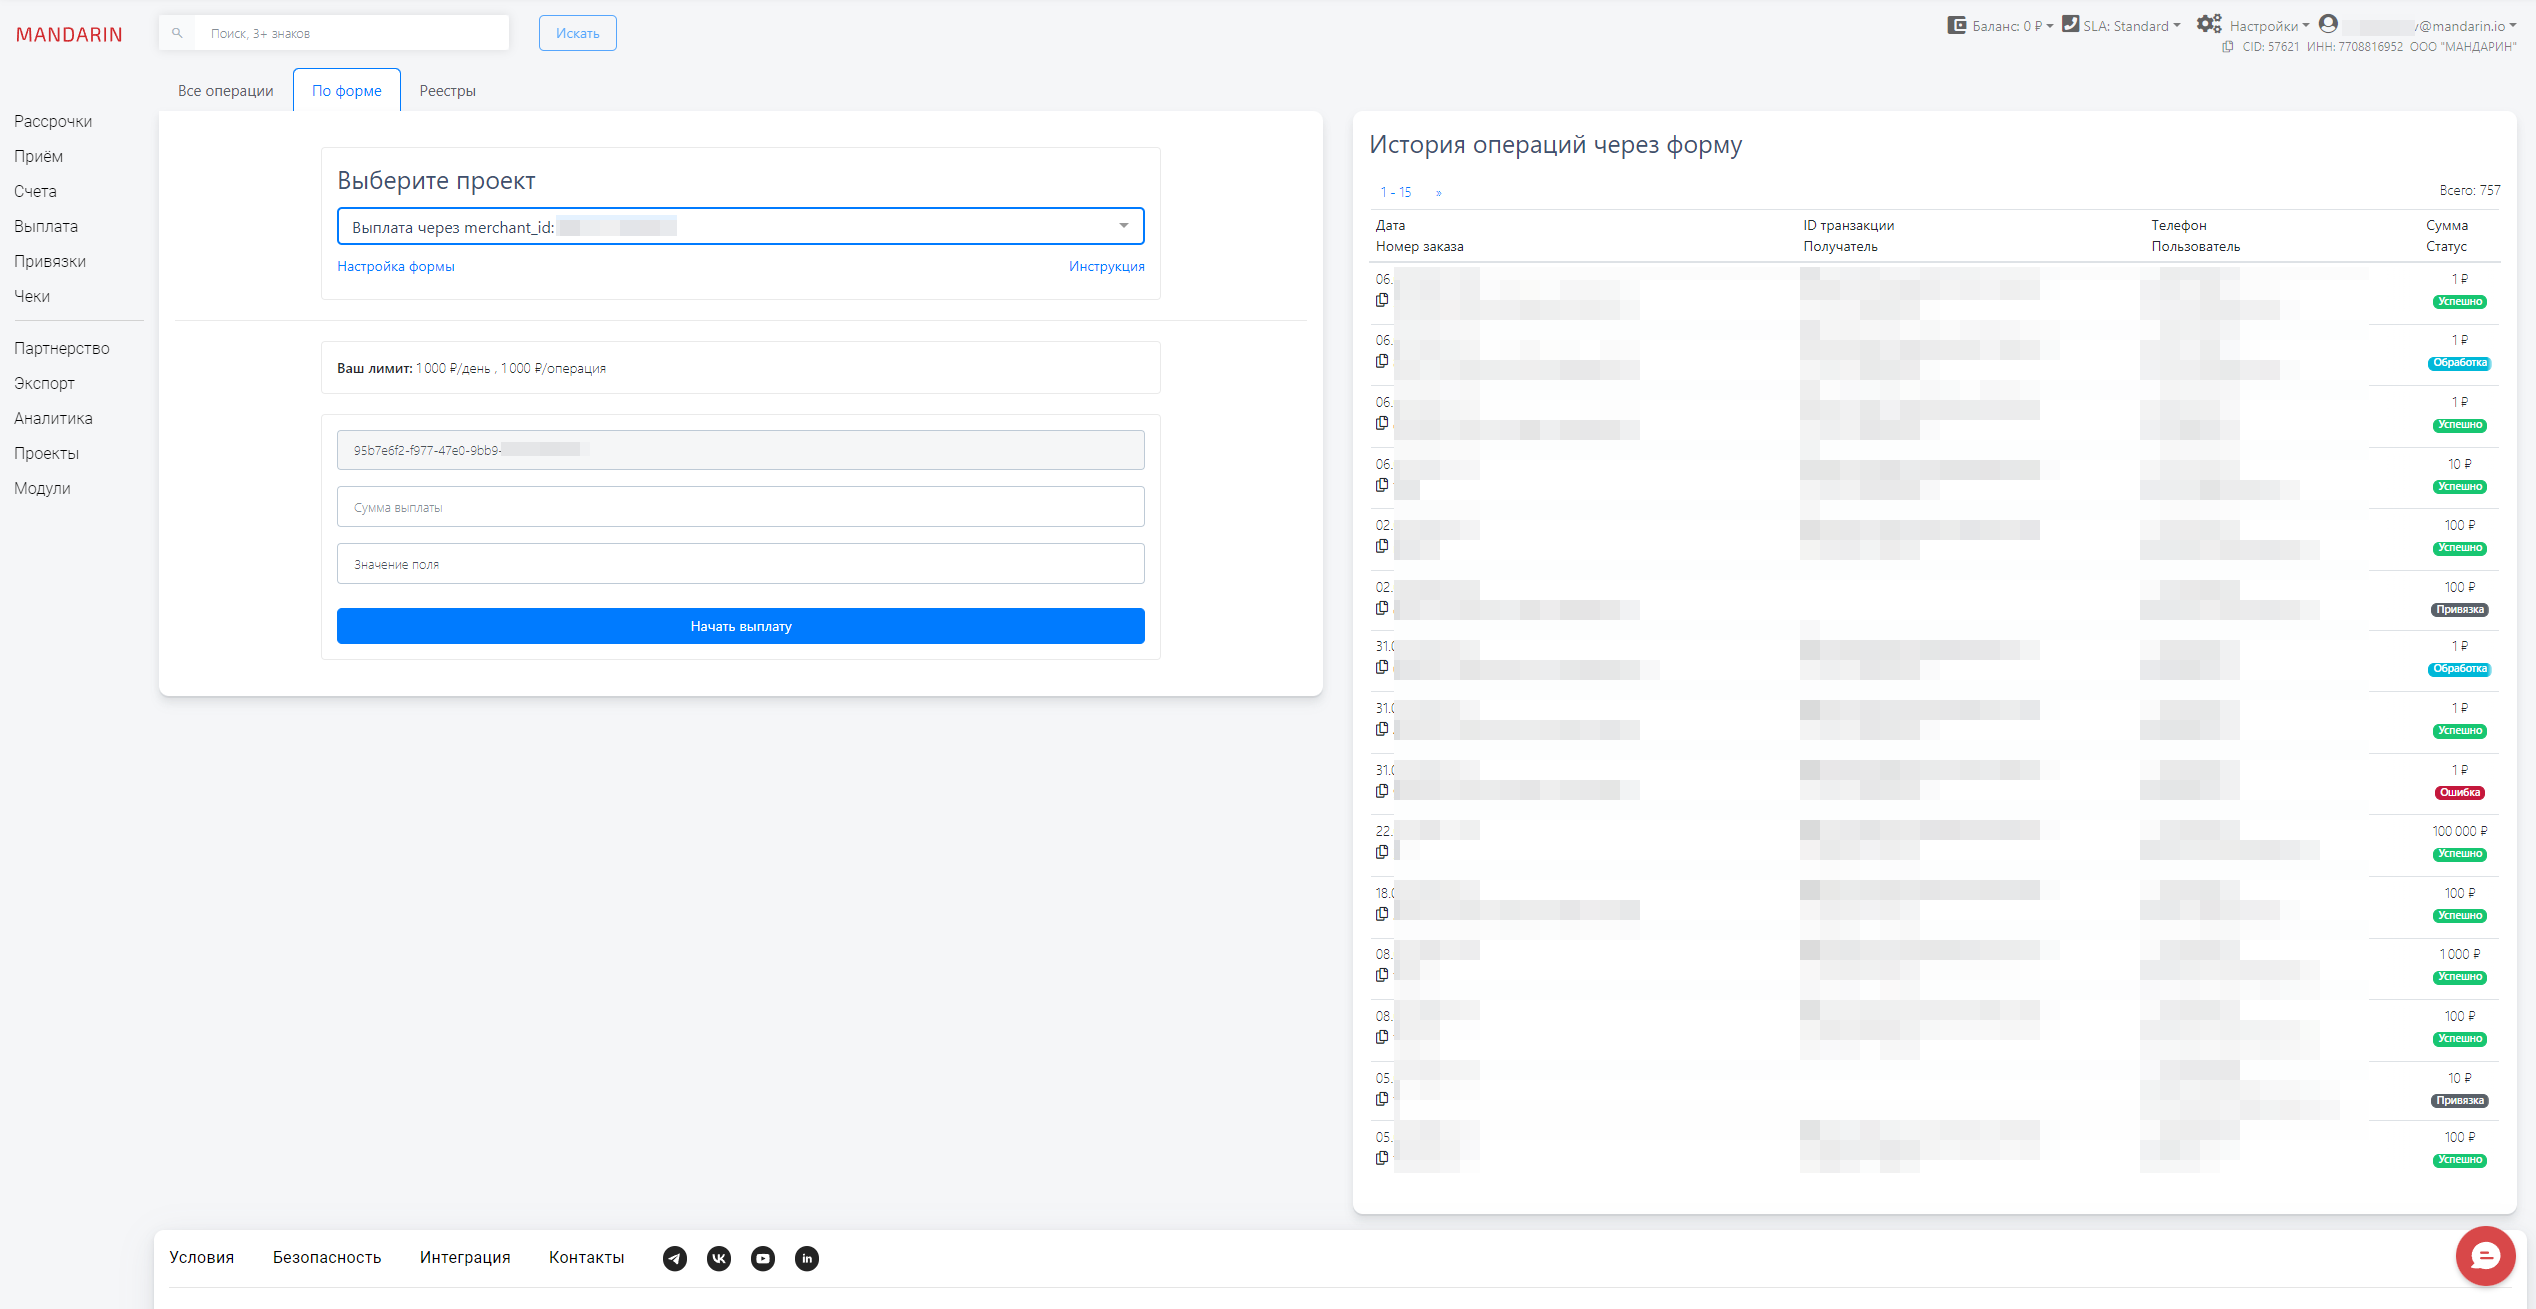Open the red chat support bubble
2536x1309 pixels.
pyautogui.click(x=2485, y=1256)
